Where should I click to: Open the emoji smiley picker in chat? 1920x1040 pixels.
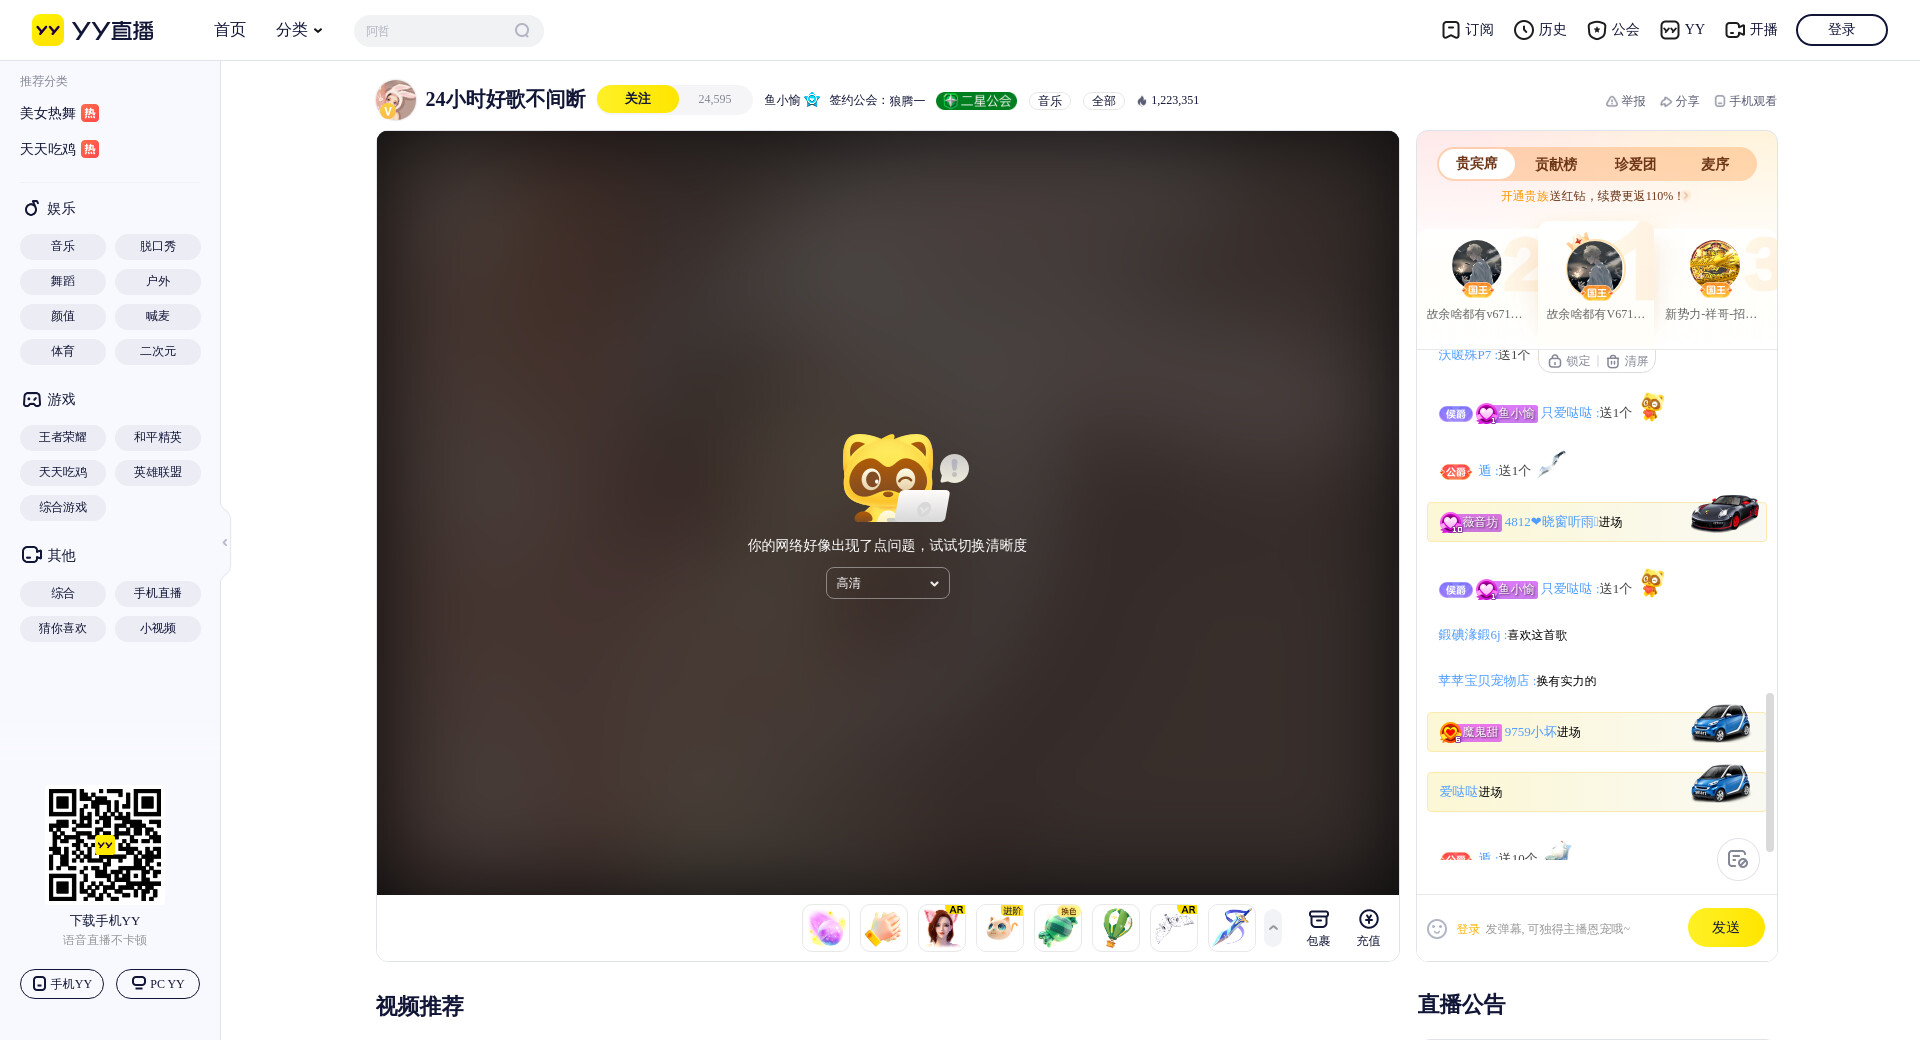coord(1437,929)
